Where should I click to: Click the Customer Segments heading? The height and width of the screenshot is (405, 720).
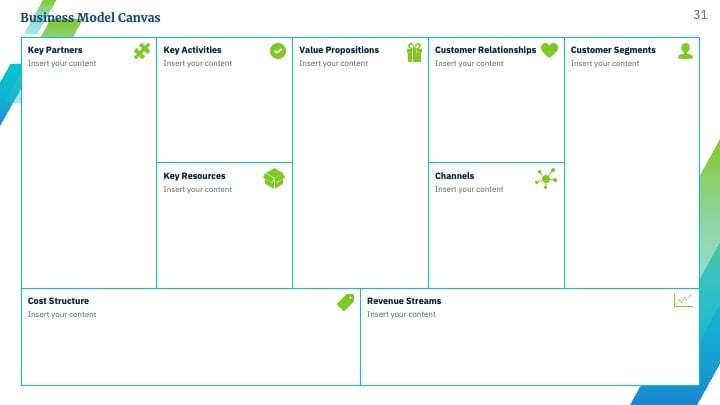click(x=613, y=50)
